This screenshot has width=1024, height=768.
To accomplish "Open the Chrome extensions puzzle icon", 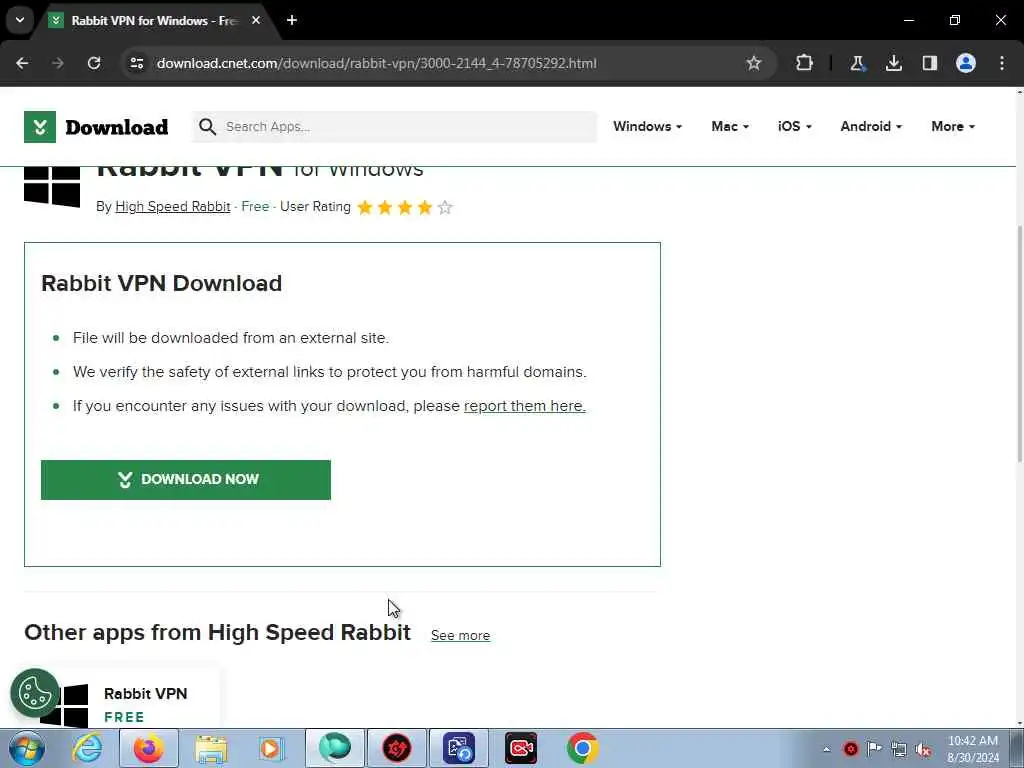I will pos(805,63).
